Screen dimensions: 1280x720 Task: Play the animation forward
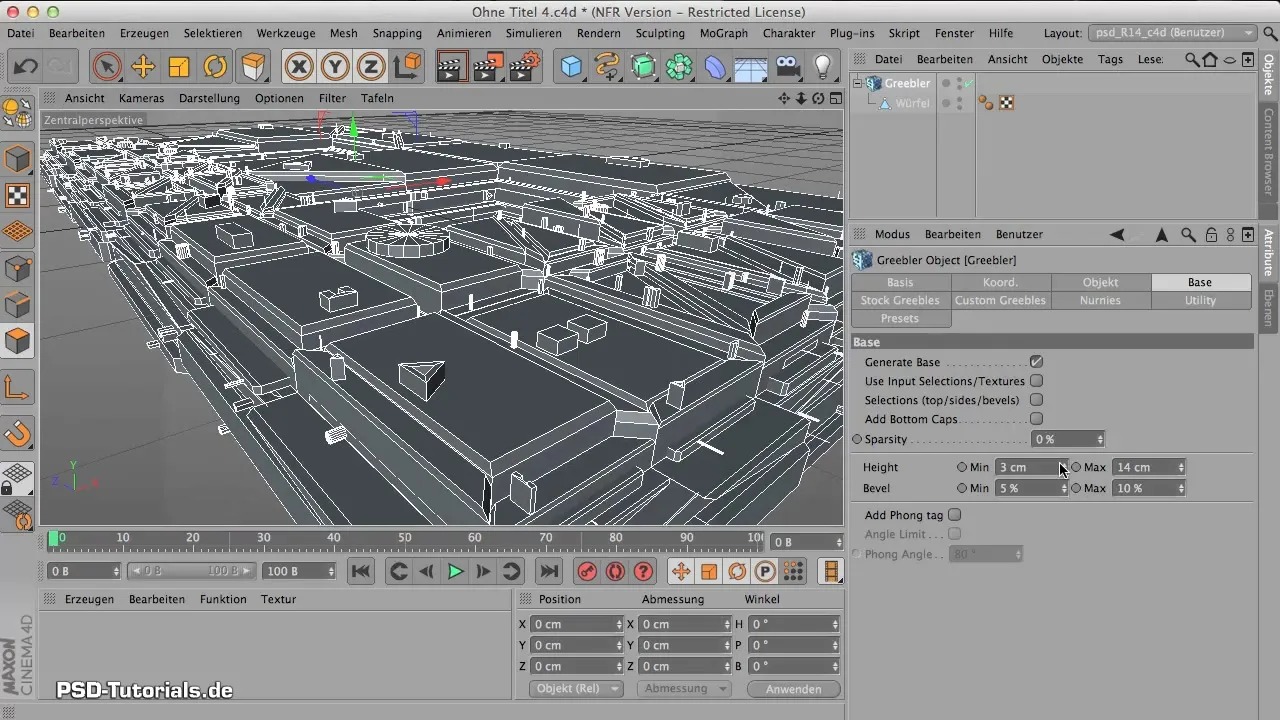(x=455, y=572)
